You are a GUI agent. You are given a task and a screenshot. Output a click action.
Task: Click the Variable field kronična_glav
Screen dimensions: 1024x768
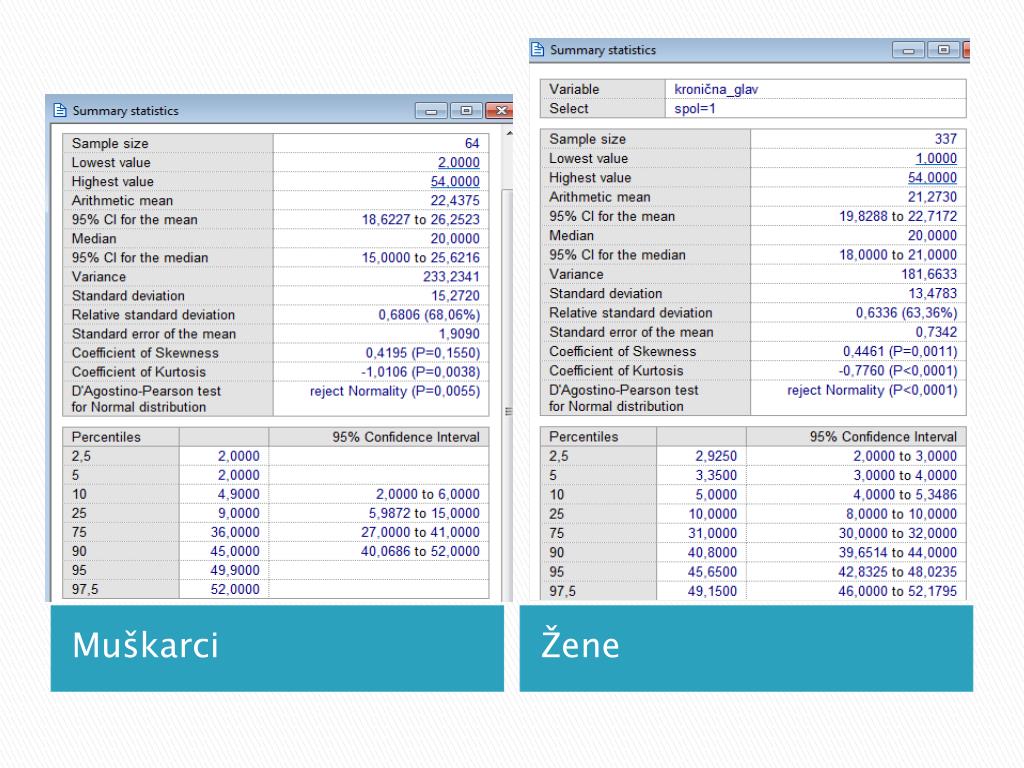coord(815,89)
